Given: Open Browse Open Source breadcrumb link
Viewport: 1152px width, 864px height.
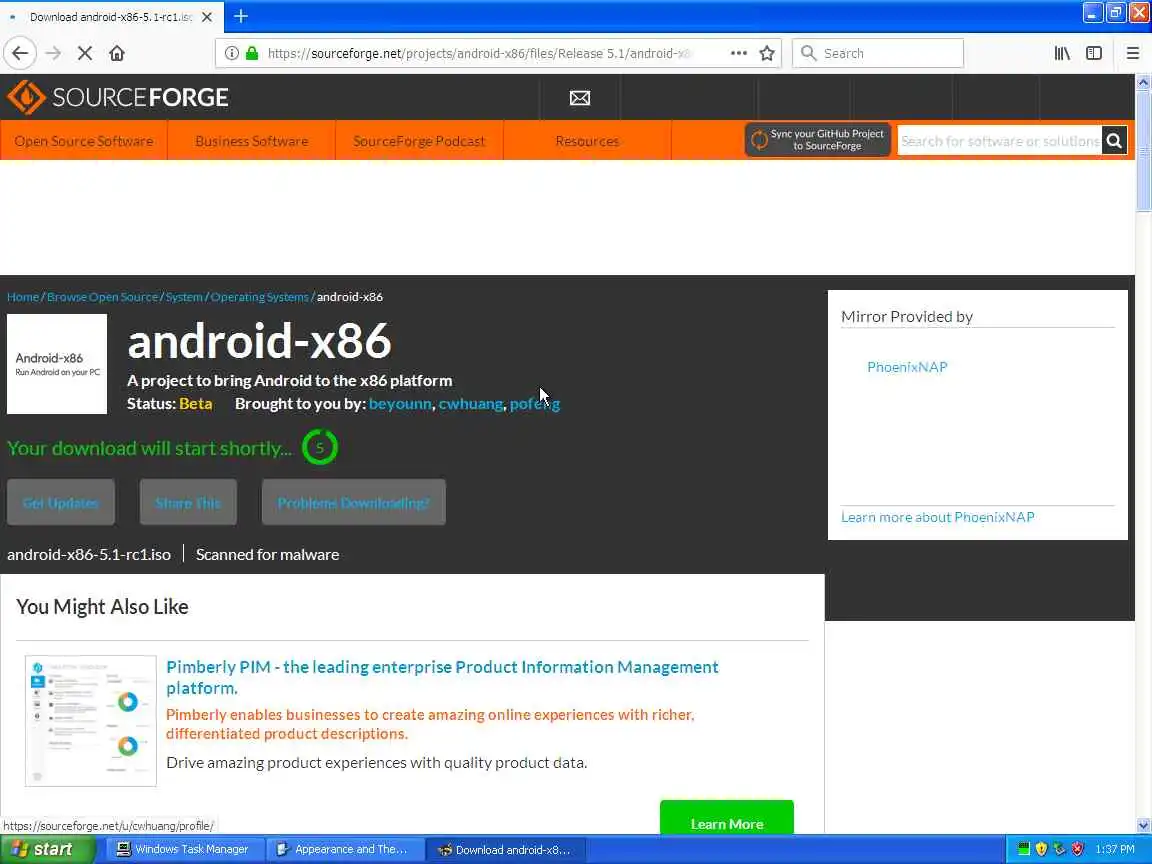Looking at the screenshot, I should 102,297.
